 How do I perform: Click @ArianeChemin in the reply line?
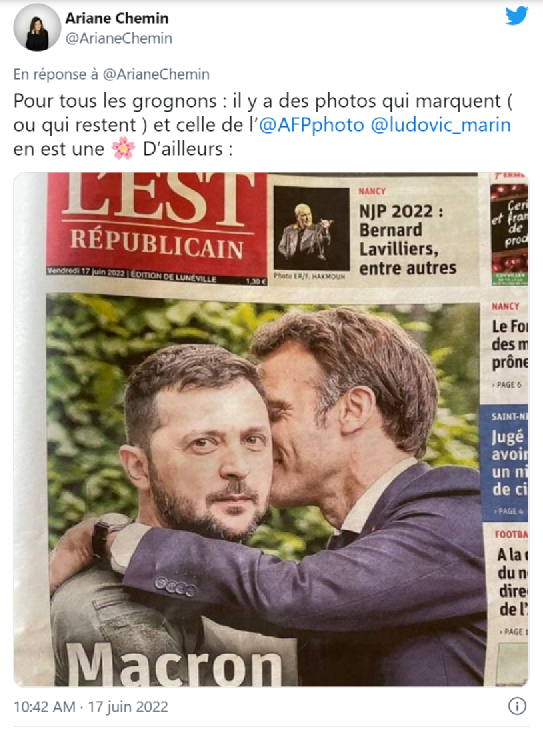click(x=156, y=74)
